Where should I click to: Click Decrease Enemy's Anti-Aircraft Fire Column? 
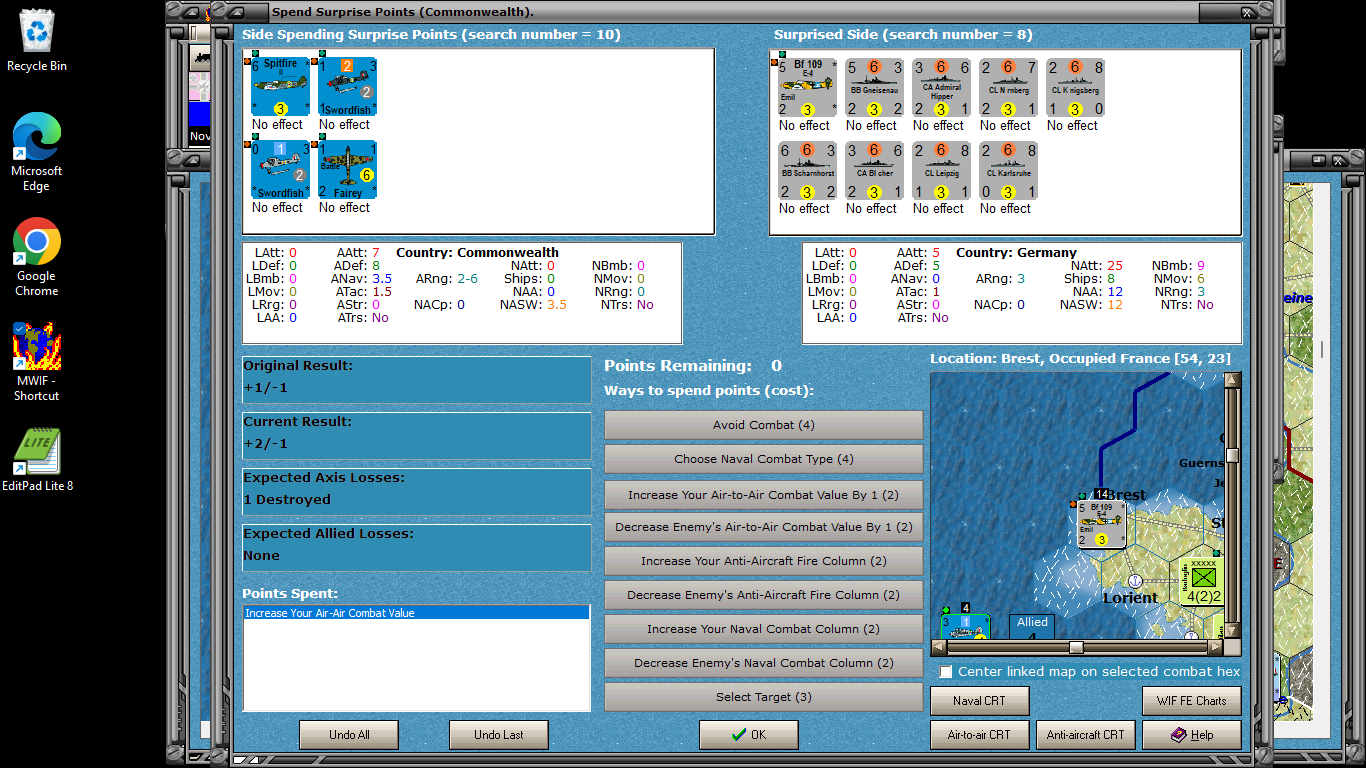763,595
